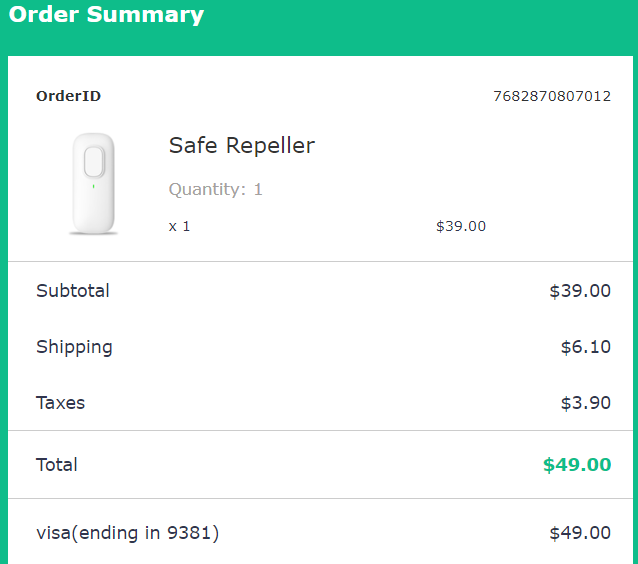
Task: Select the order number 7682870807012
Action: coord(551,97)
